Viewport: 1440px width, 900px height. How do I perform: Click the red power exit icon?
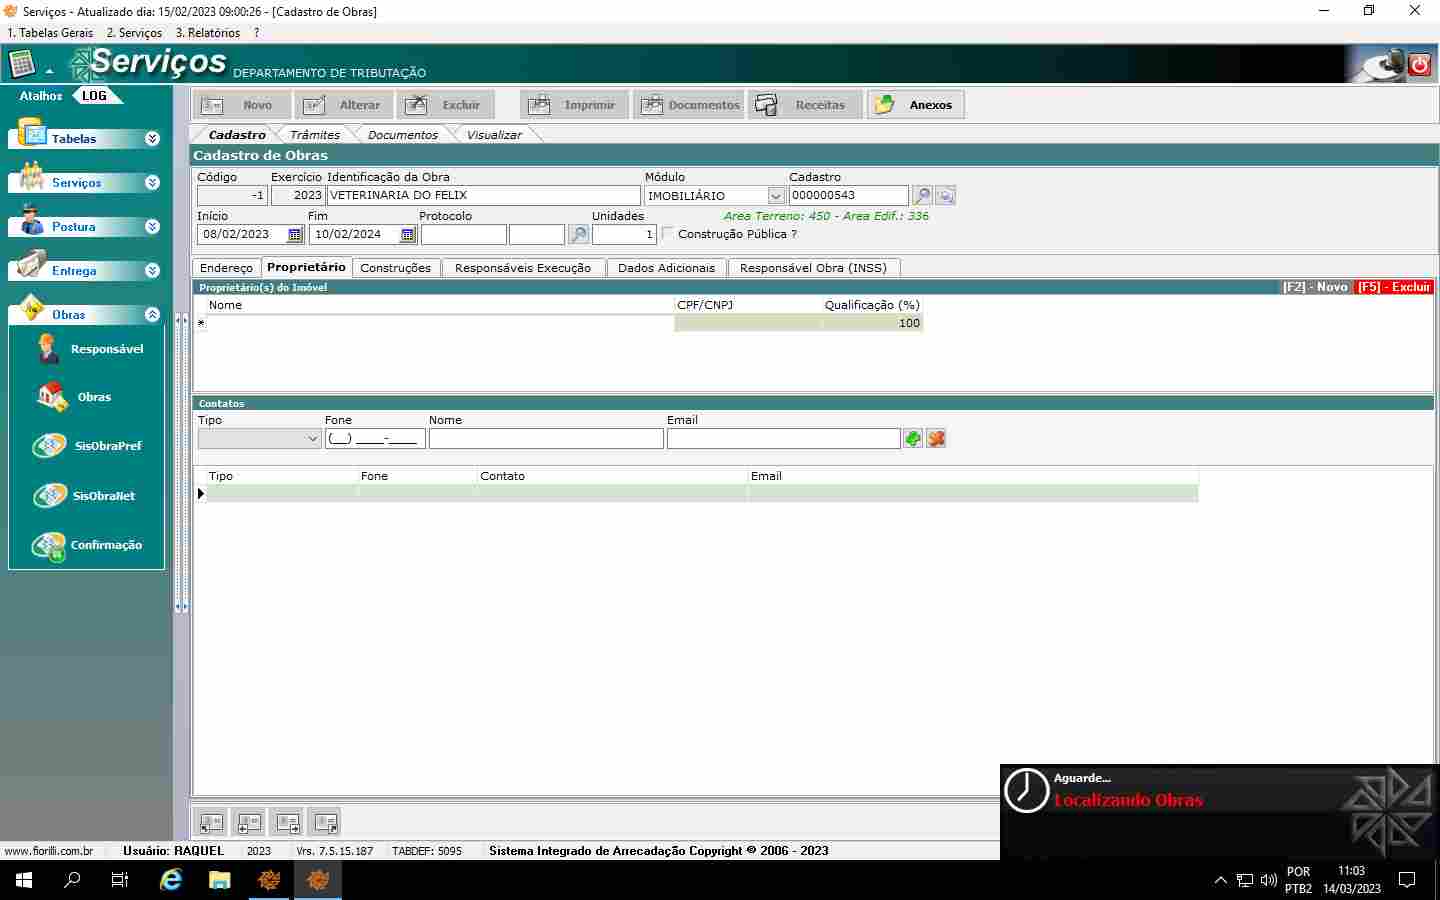point(1419,66)
